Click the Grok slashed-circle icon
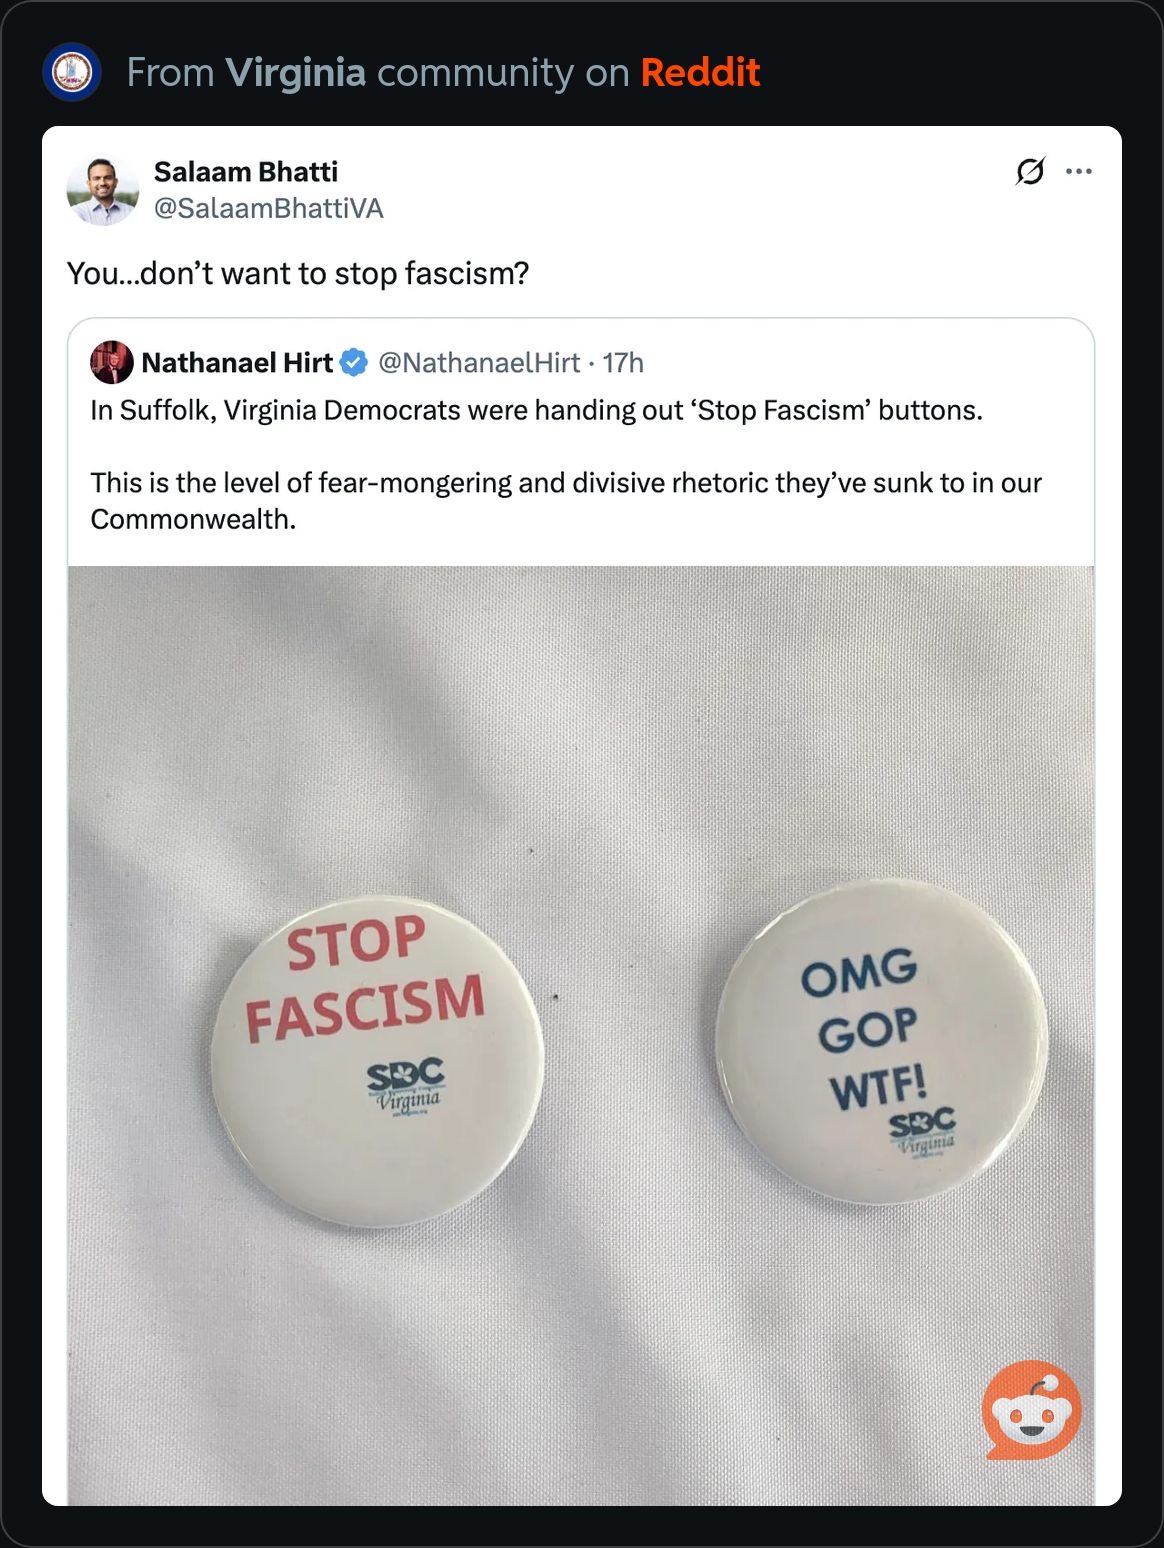Viewport: 1164px width, 1548px height. pos(1030,172)
